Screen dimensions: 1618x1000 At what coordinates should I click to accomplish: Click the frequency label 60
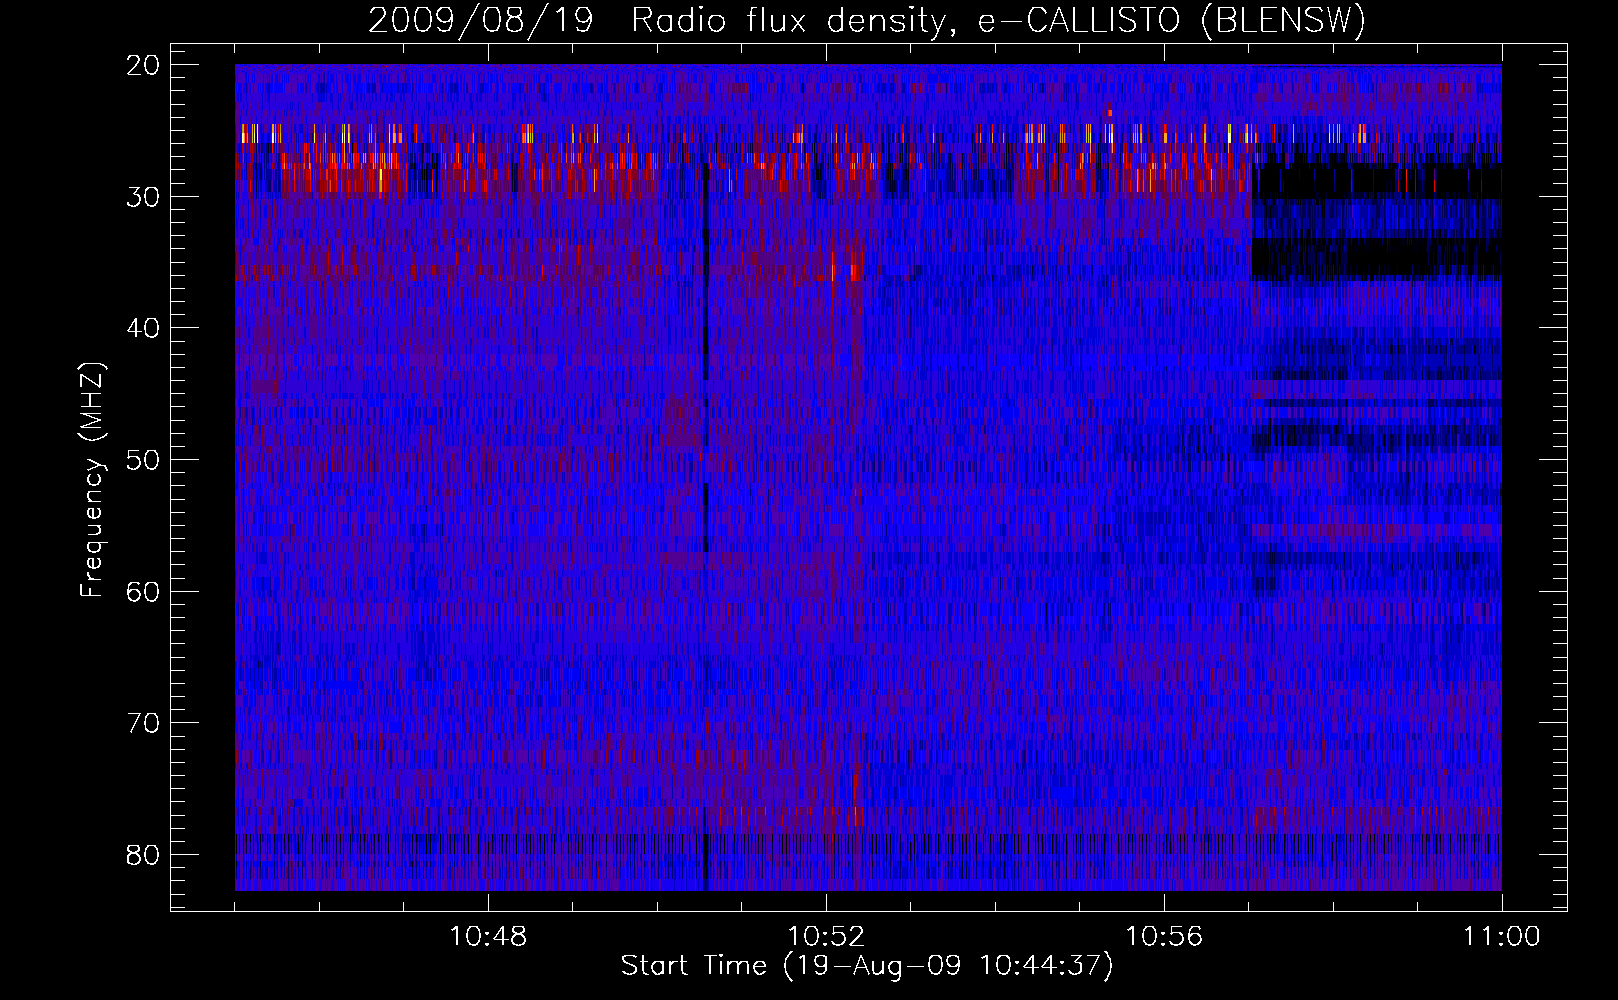pos(143,591)
